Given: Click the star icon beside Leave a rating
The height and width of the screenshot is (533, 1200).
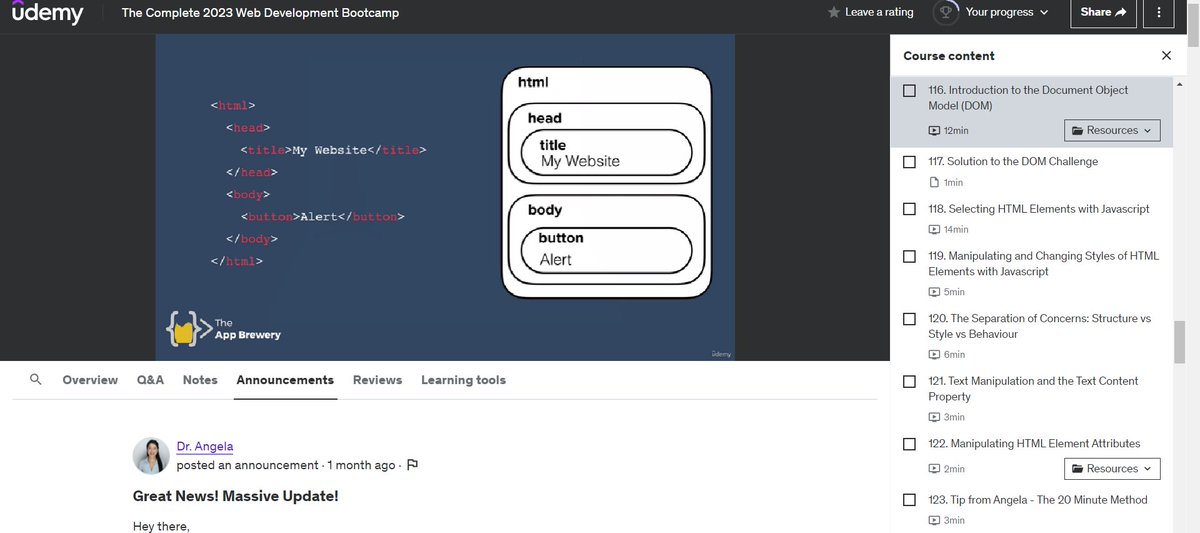Looking at the screenshot, I should [834, 12].
